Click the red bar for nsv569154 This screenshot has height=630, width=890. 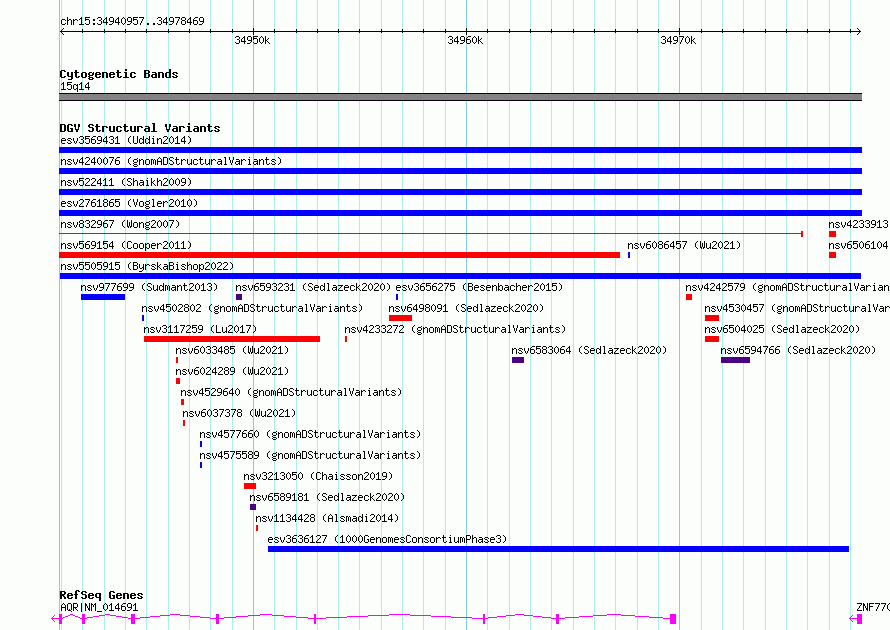pos(339,255)
